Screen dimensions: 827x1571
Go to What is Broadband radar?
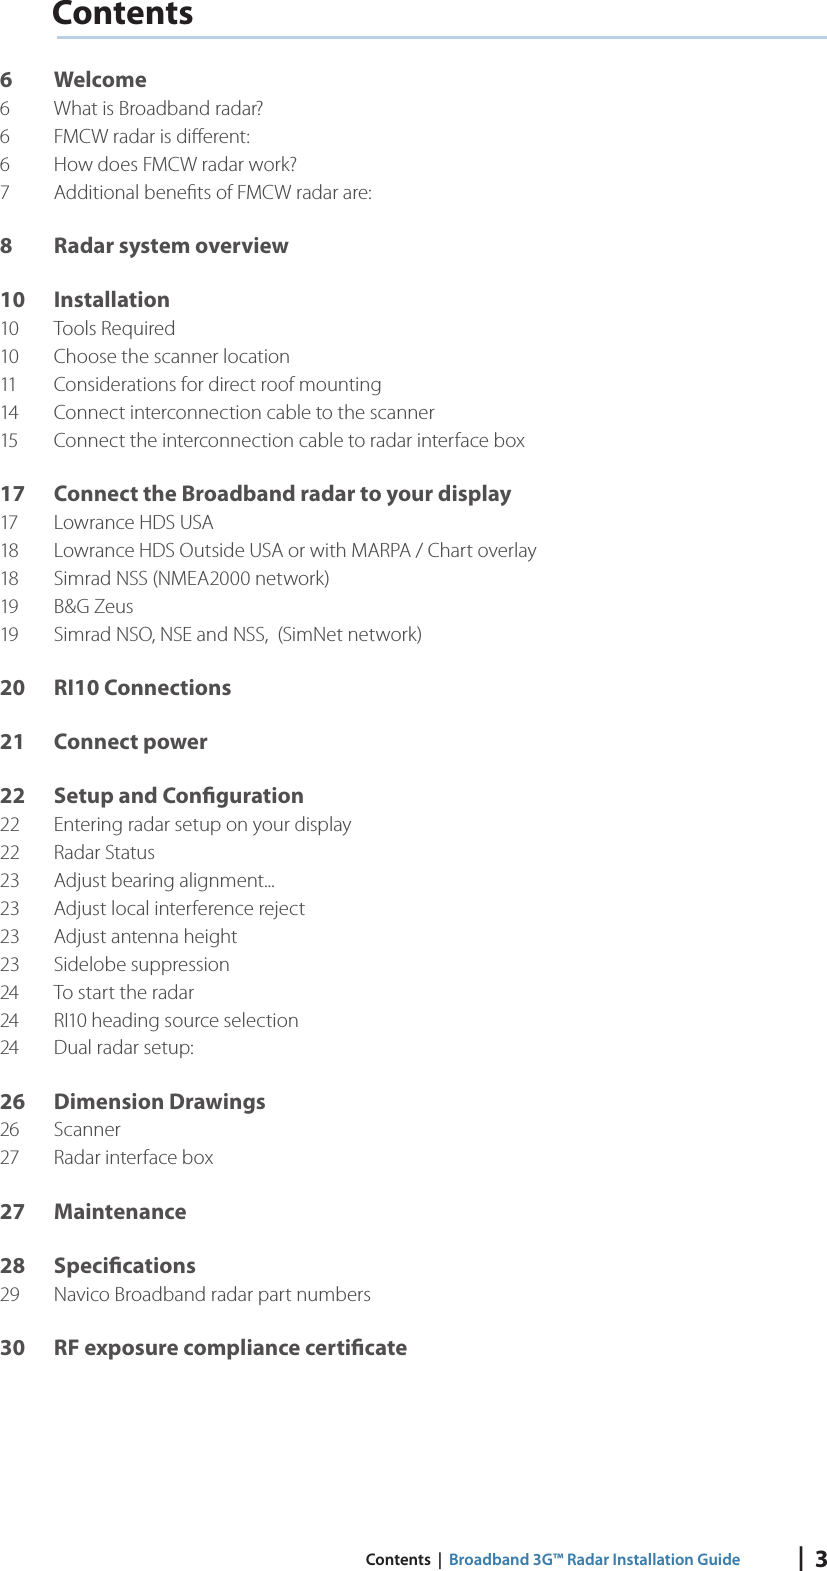click(158, 108)
